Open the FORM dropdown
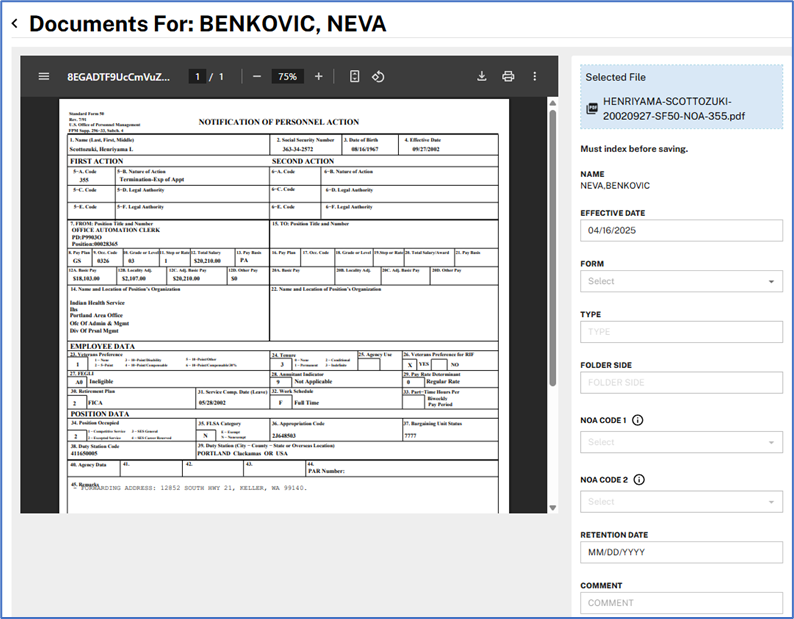This screenshot has width=794, height=619. point(681,281)
